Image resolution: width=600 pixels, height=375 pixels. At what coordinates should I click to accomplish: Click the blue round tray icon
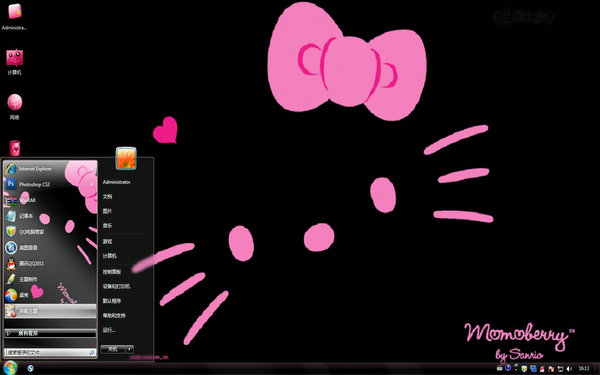[x=508, y=368]
